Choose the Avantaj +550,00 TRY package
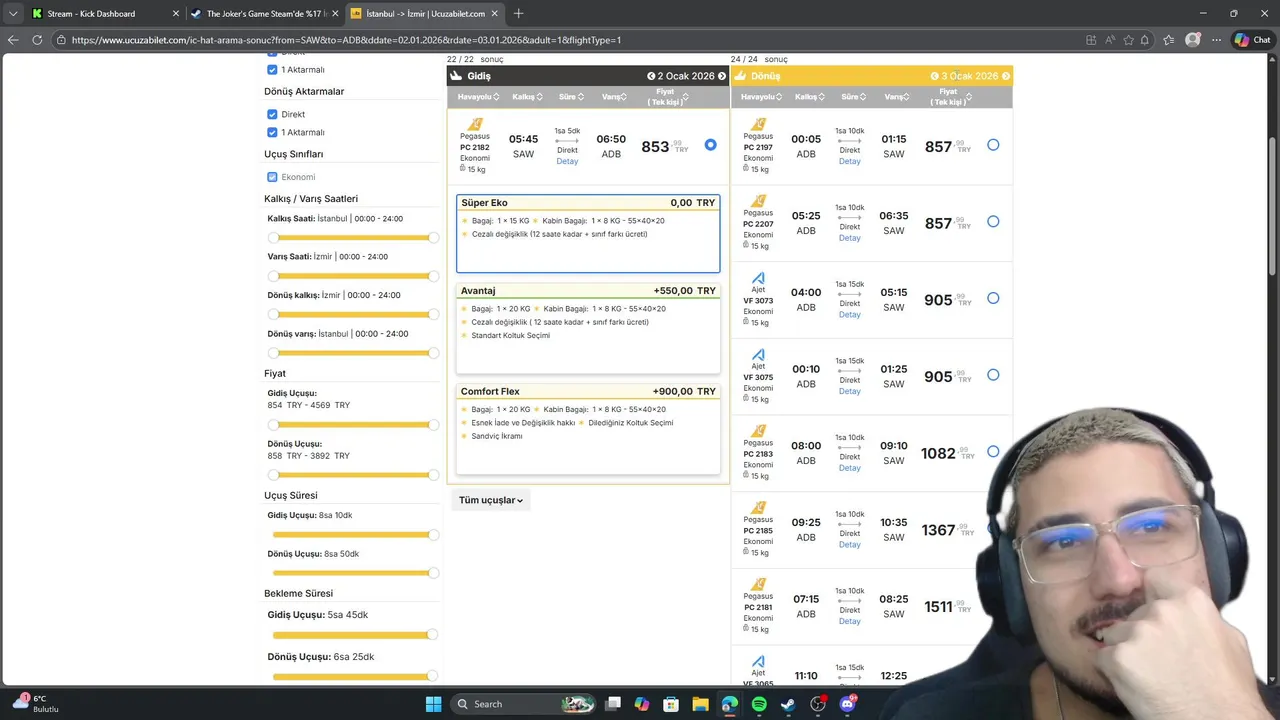The width and height of the screenshot is (1280, 720). tap(588, 328)
